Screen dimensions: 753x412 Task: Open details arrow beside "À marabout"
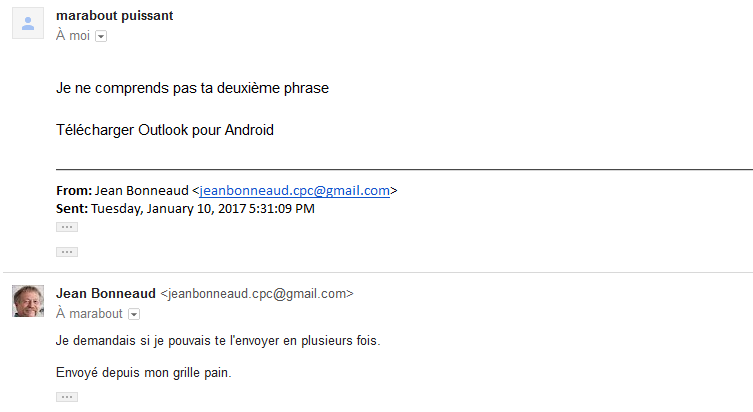(134, 314)
